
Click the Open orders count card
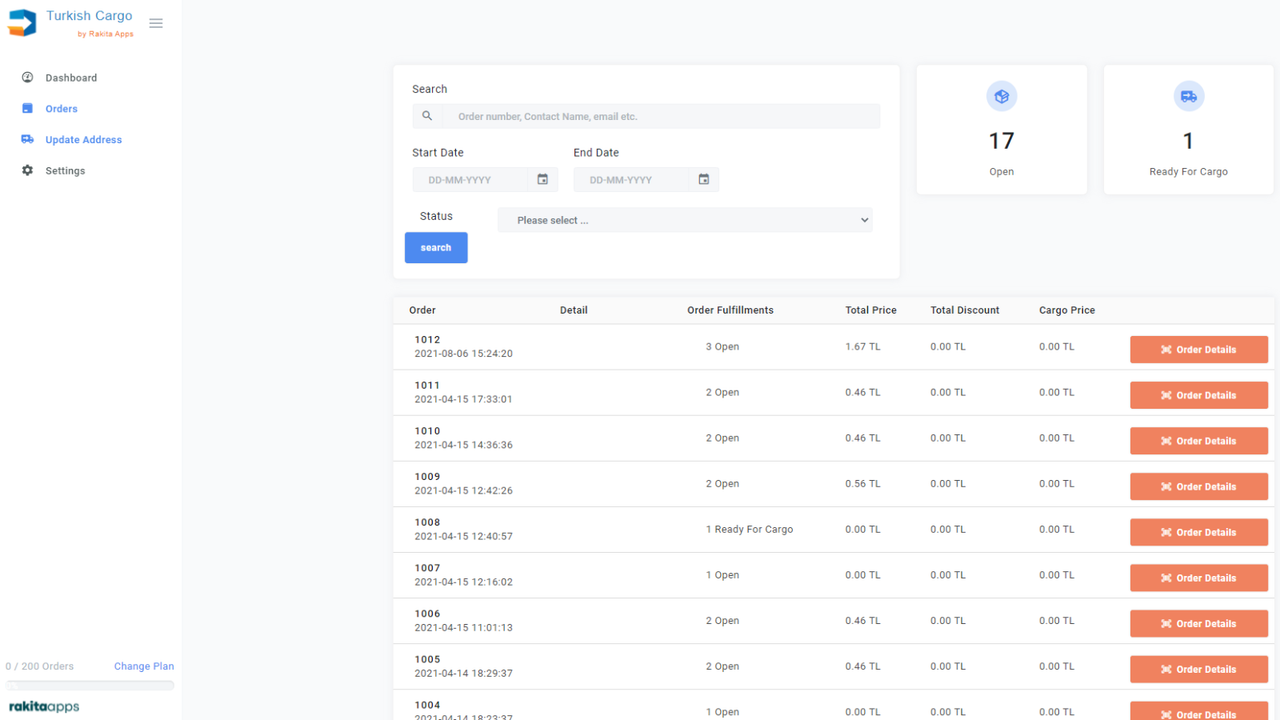point(1001,130)
